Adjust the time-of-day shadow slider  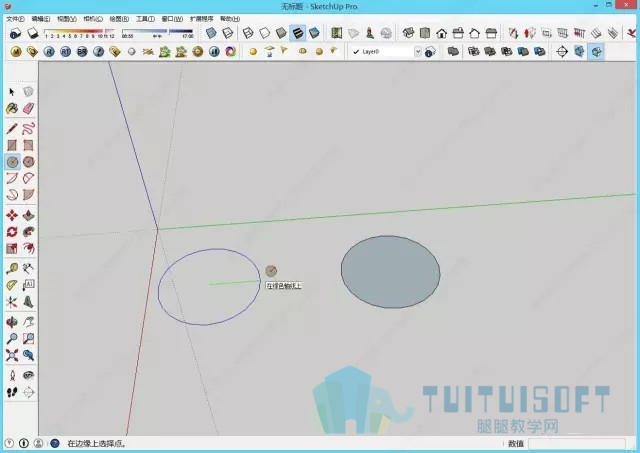click(157, 31)
